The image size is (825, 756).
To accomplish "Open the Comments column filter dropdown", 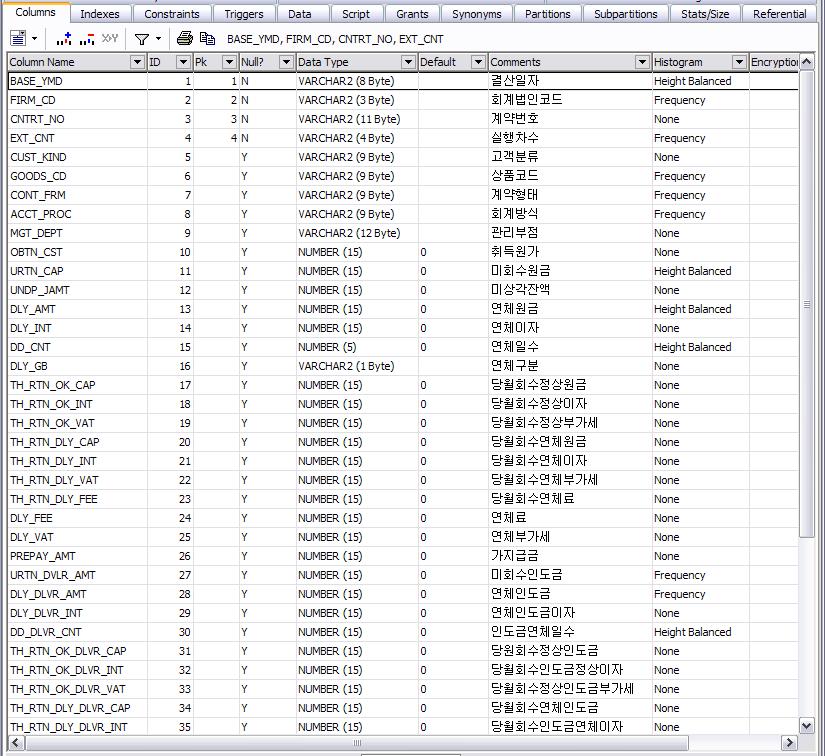I will click(x=642, y=62).
